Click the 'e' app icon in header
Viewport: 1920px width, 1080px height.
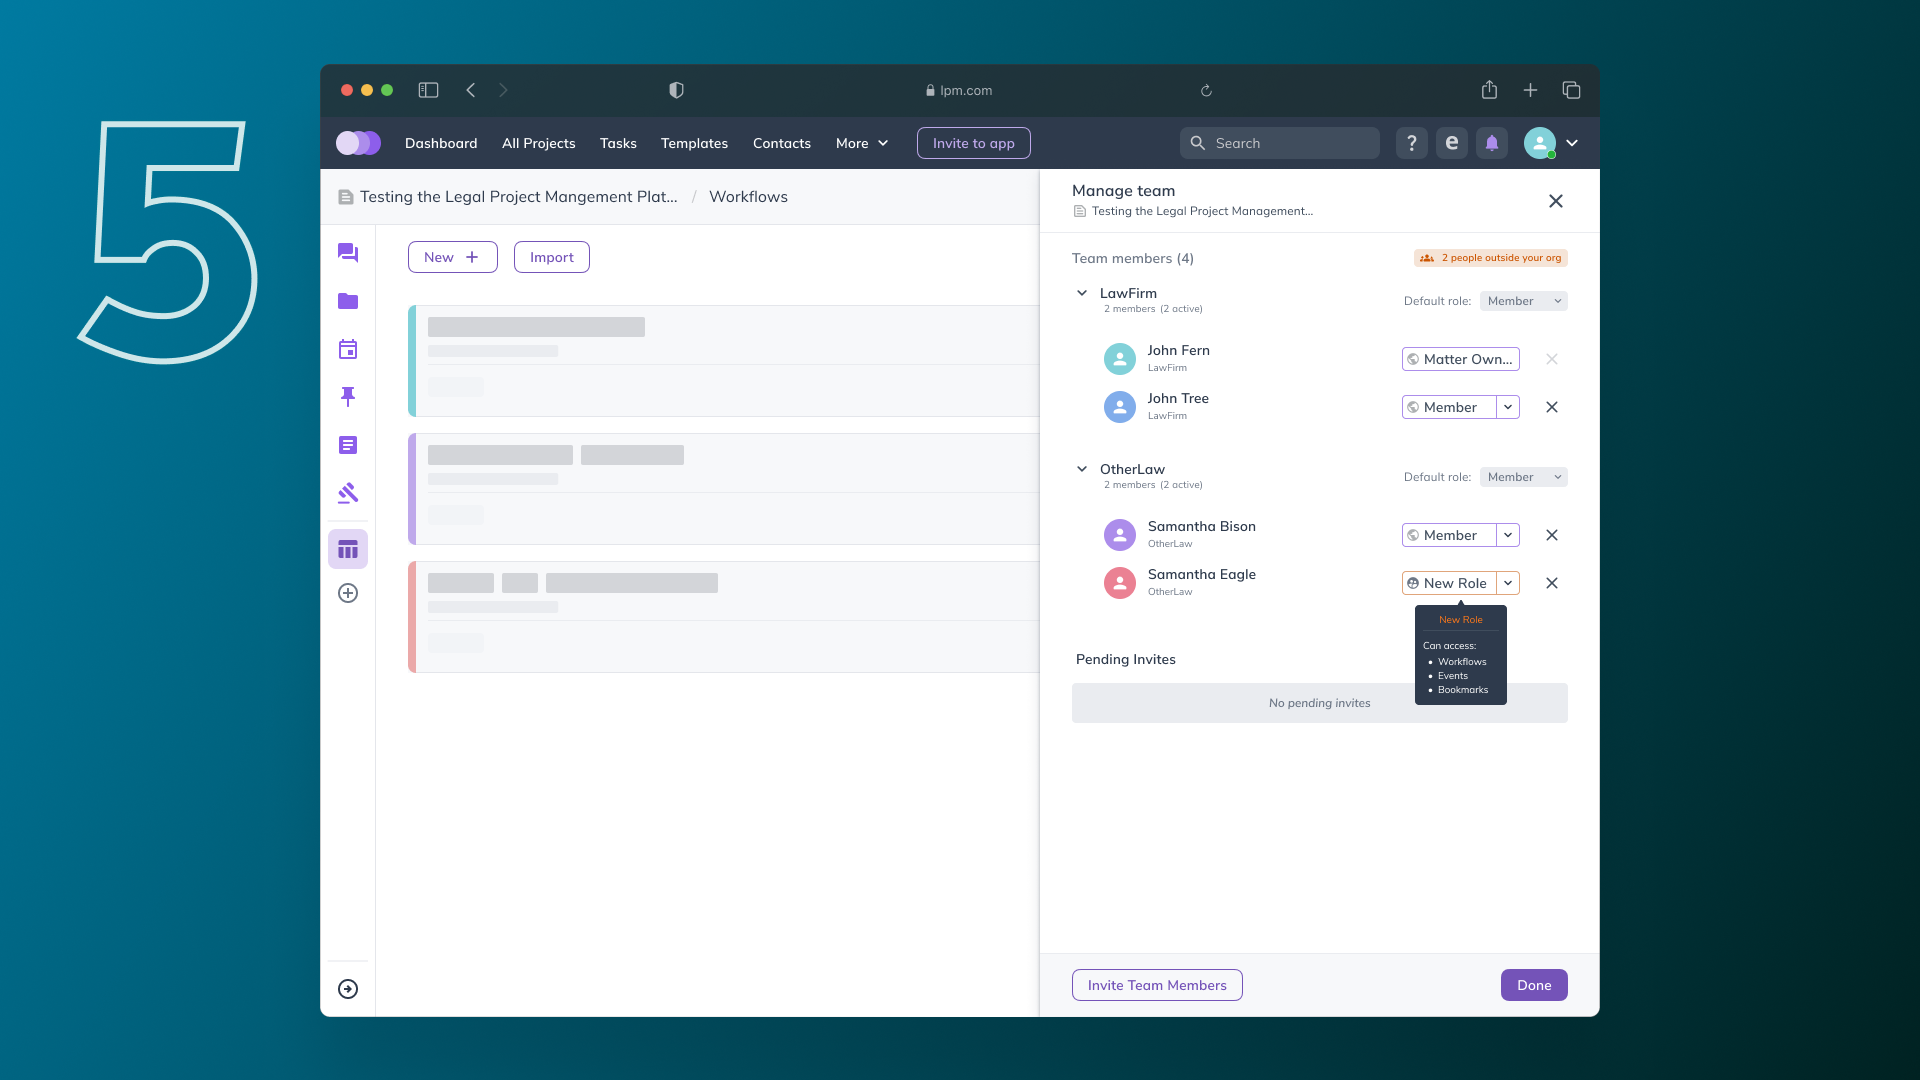click(x=1451, y=143)
